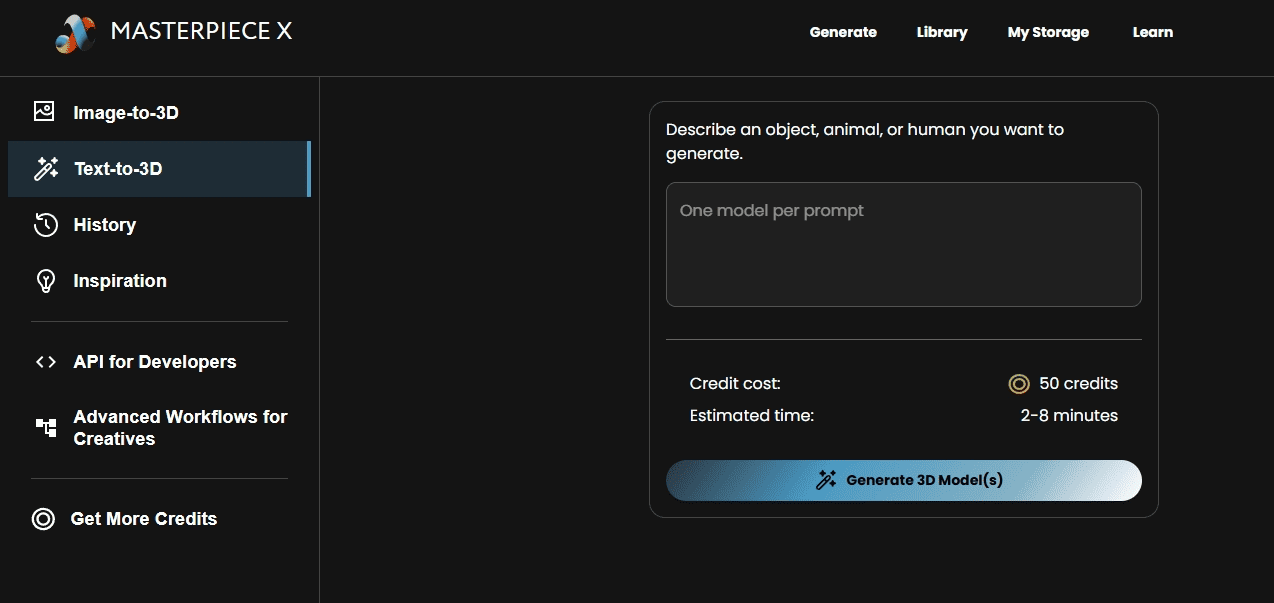This screenshot has width=1274, height=603.
Task: Click the Inspiration lightbulb icon
Action: coord(45,281)
